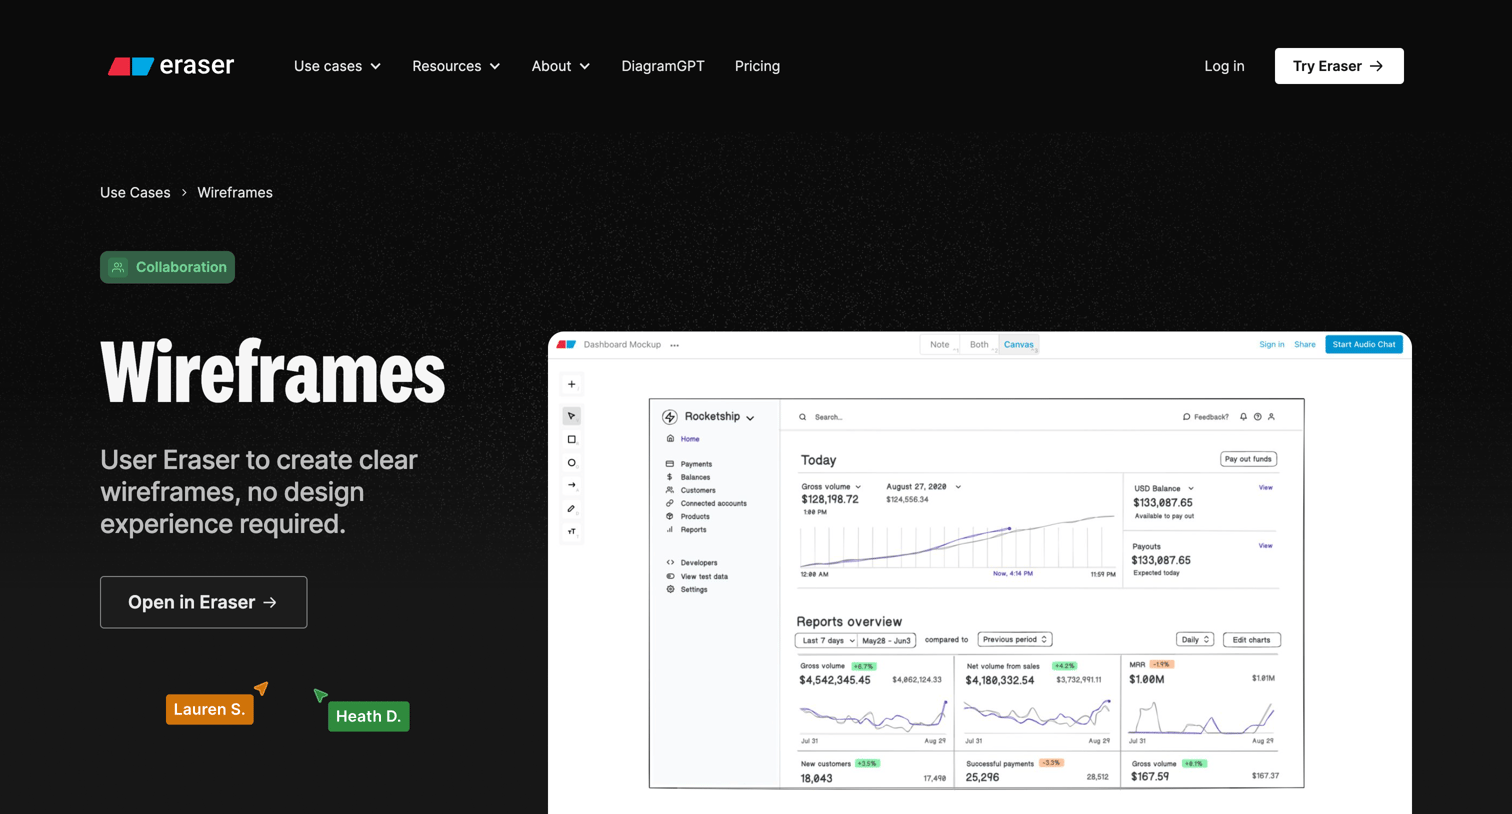Select the pencil draw tool
Viewport: 1512px width, 814px height.
tap(572, 508)
